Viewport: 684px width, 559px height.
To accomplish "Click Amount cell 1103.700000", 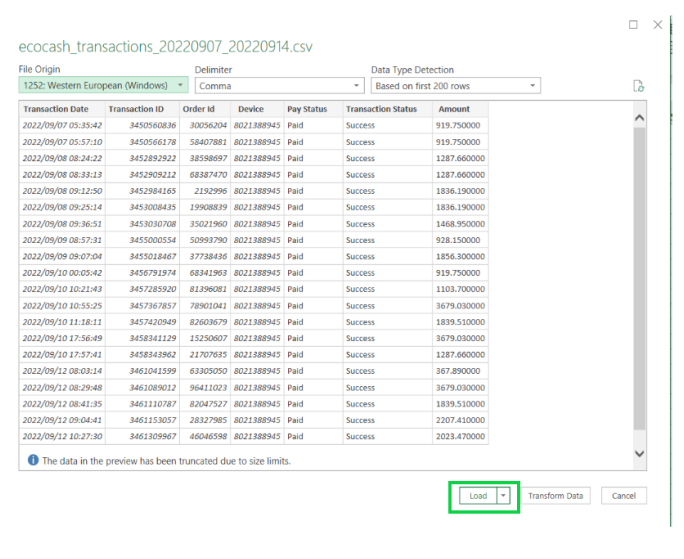I will [x=460, y=289].
